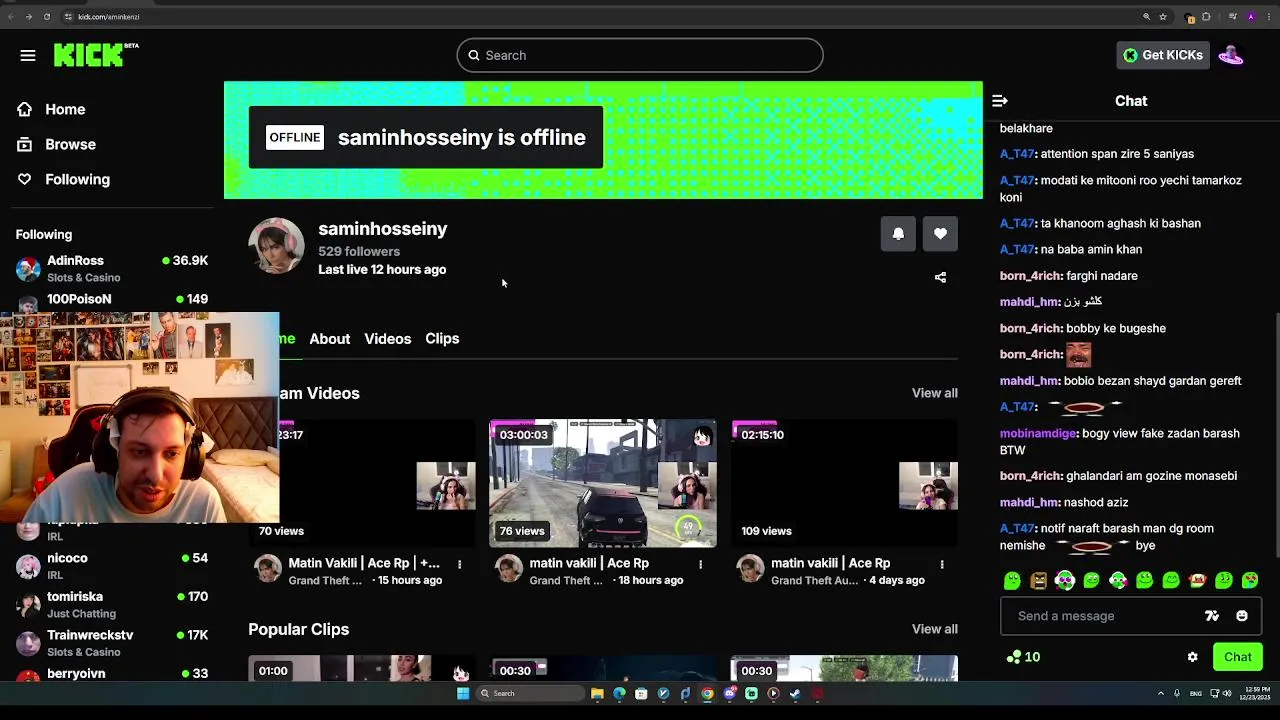Switch to the Clips tab
The image size is (1280, 720).
(x=442, y=339)
